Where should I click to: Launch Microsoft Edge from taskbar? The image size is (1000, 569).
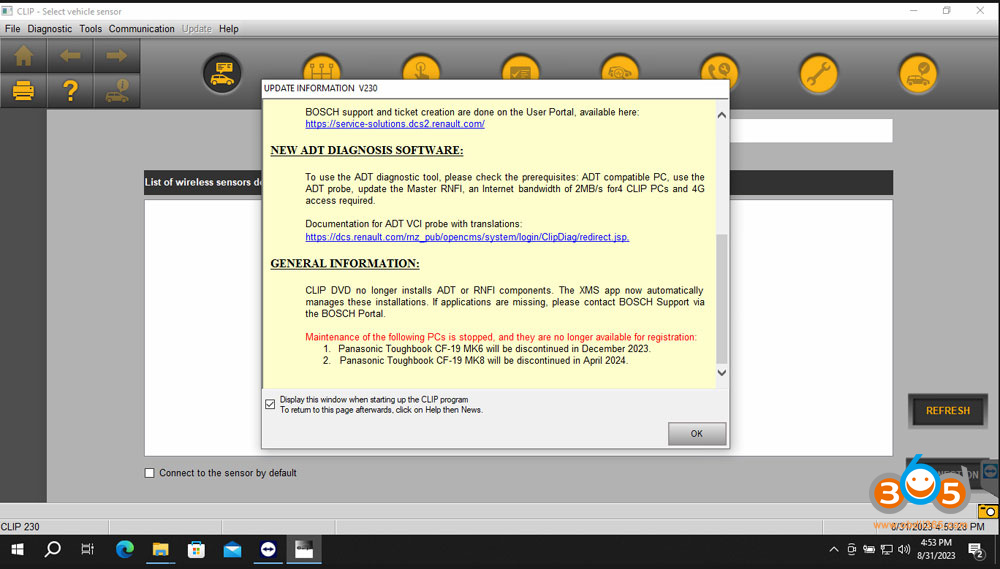click(x=125, y=549)
